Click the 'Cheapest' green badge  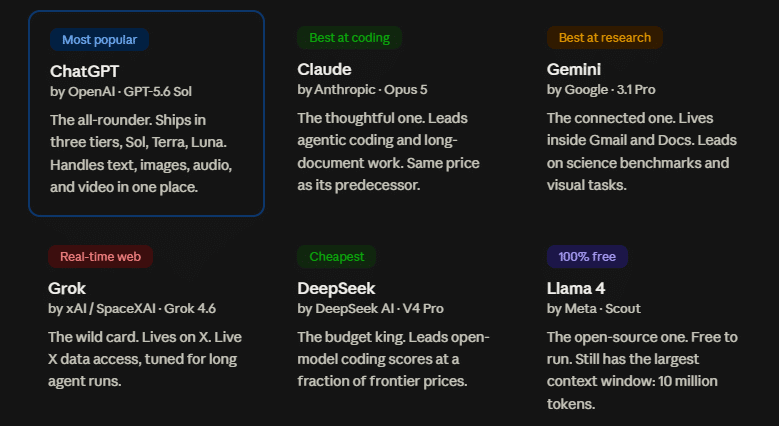(x=336, y=256)
